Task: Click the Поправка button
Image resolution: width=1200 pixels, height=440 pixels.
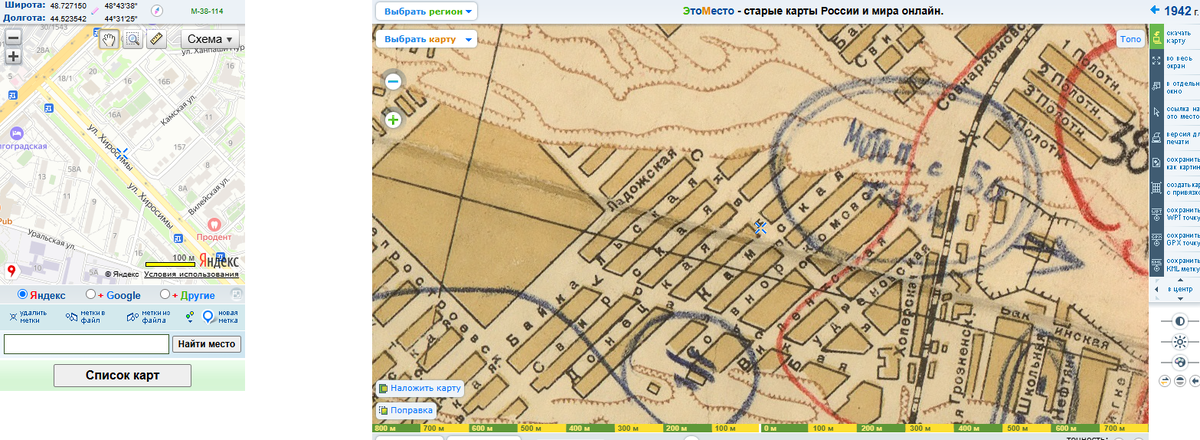Action: point(406,410)
